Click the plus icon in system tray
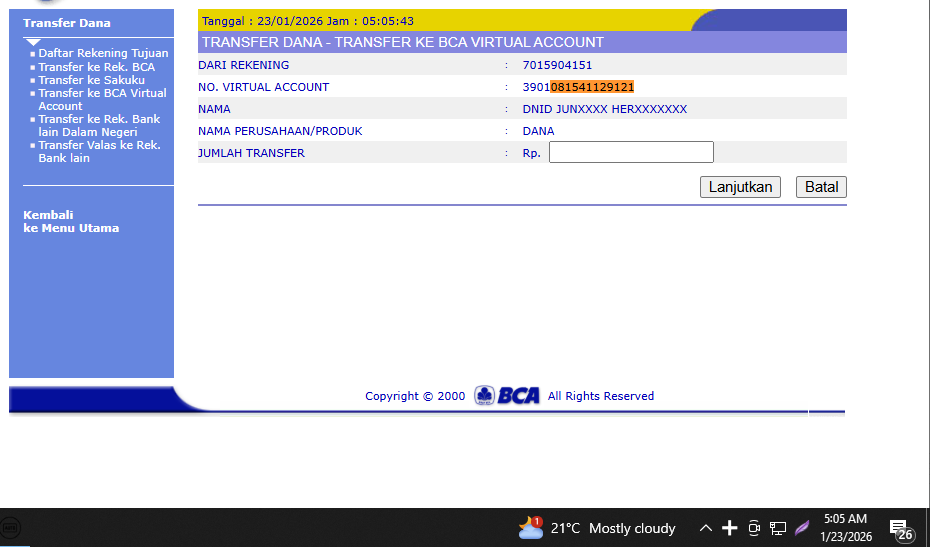This screenshot has width=930, height=547. [x=730, y=527]
